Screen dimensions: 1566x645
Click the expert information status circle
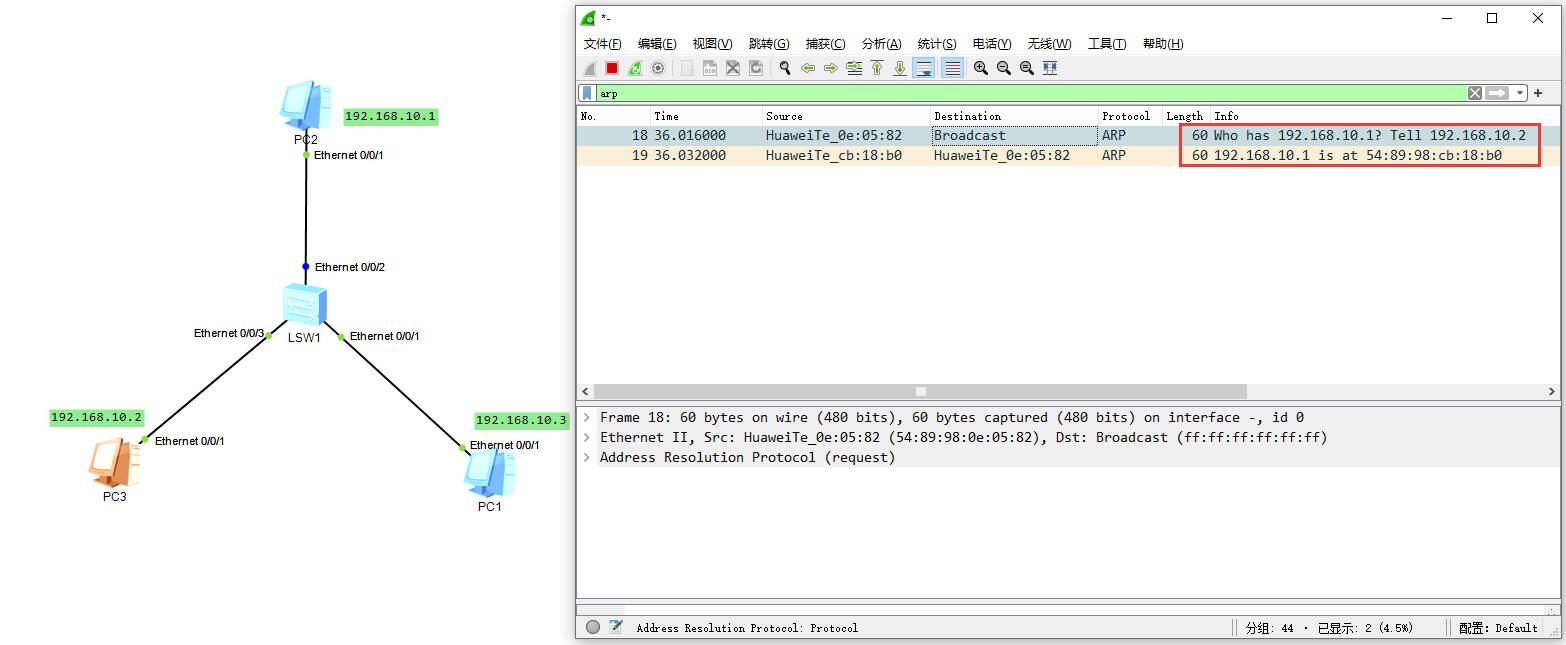tap(593, 627)
